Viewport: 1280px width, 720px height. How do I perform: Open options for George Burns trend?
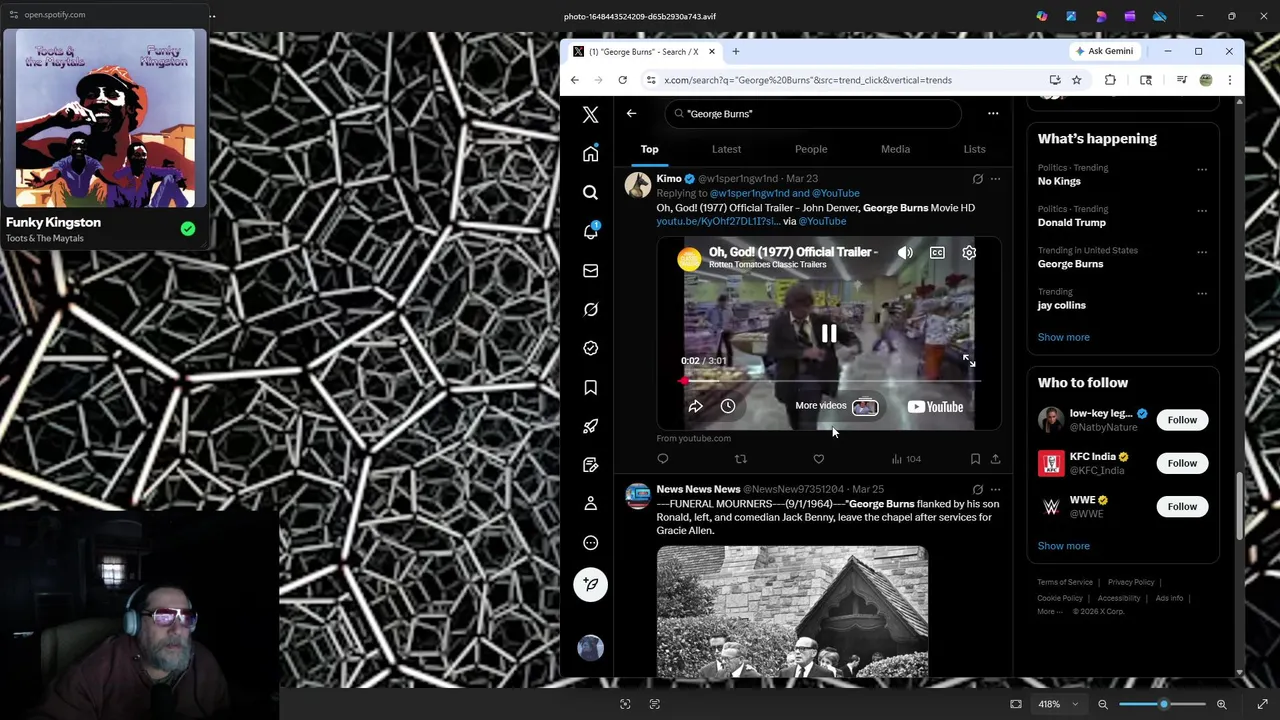click(1202, 253)
